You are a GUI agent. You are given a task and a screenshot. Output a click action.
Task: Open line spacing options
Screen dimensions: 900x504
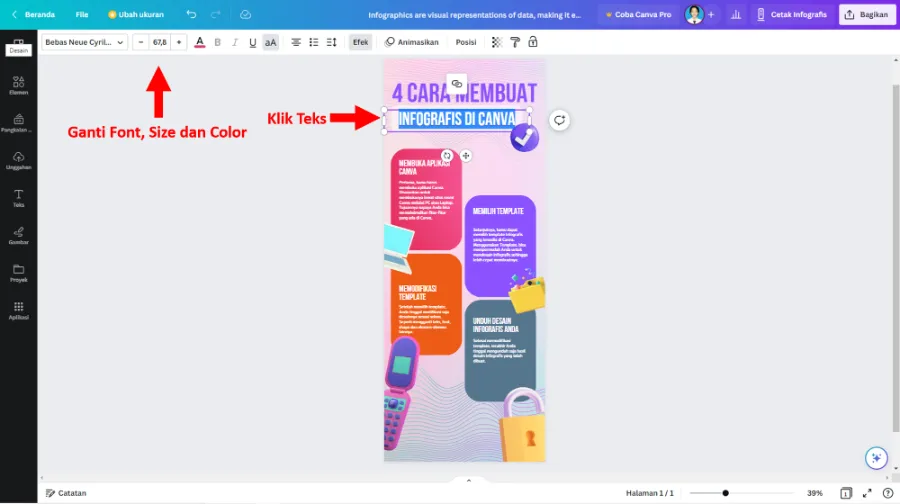pos(331,42)
